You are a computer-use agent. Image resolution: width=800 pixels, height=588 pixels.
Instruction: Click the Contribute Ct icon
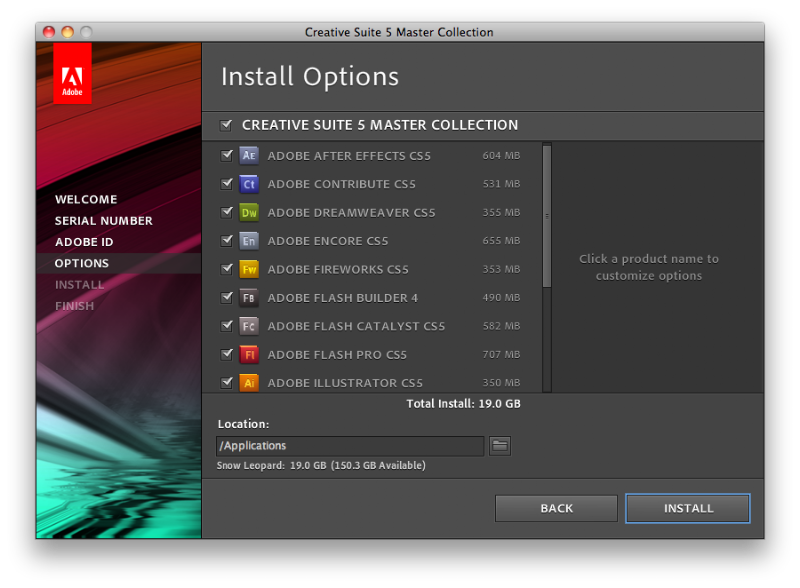click(249, 184)
